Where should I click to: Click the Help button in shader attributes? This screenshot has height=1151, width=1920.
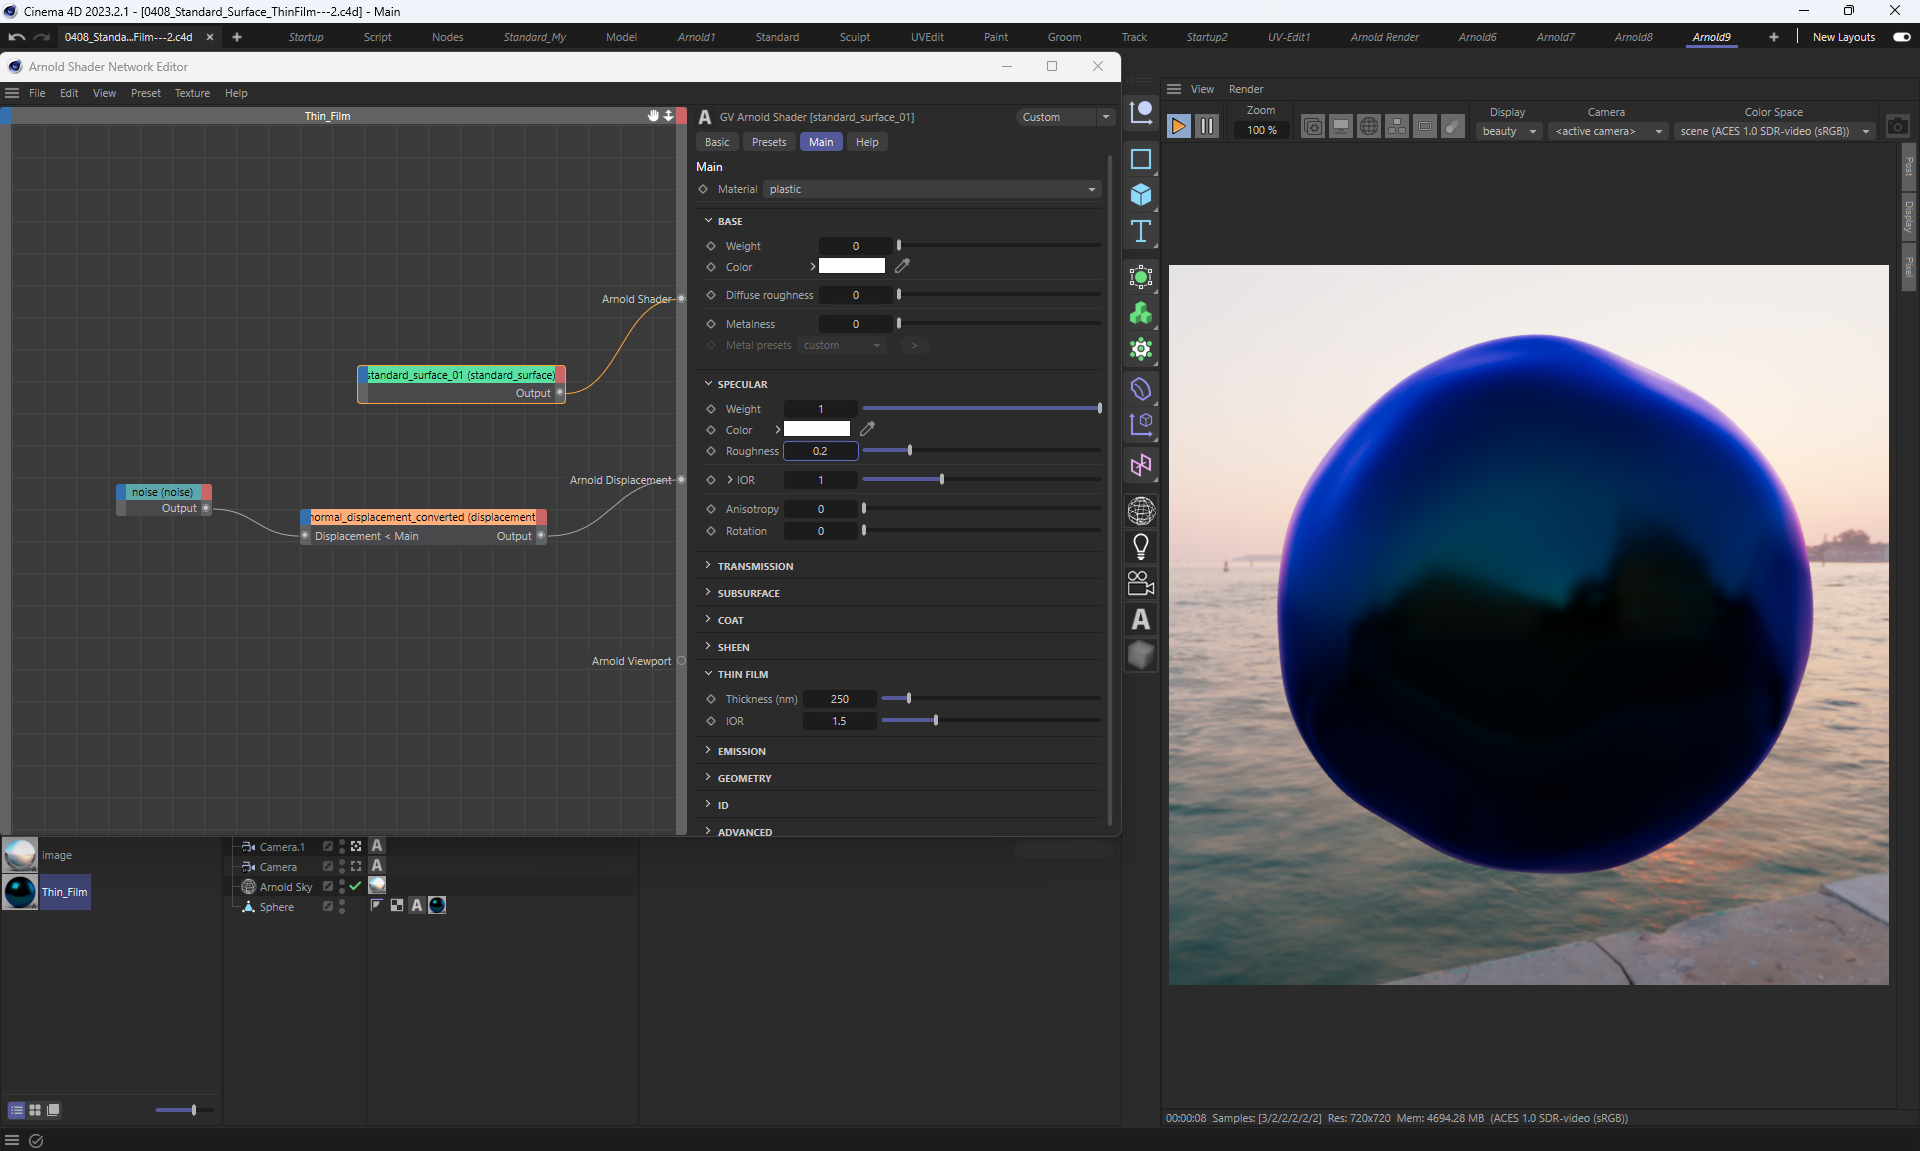pyautogui.click(x=866, y=142)
